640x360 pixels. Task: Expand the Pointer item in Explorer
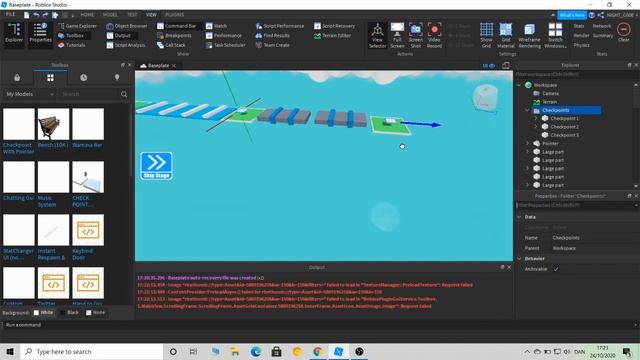click(527, 144)
